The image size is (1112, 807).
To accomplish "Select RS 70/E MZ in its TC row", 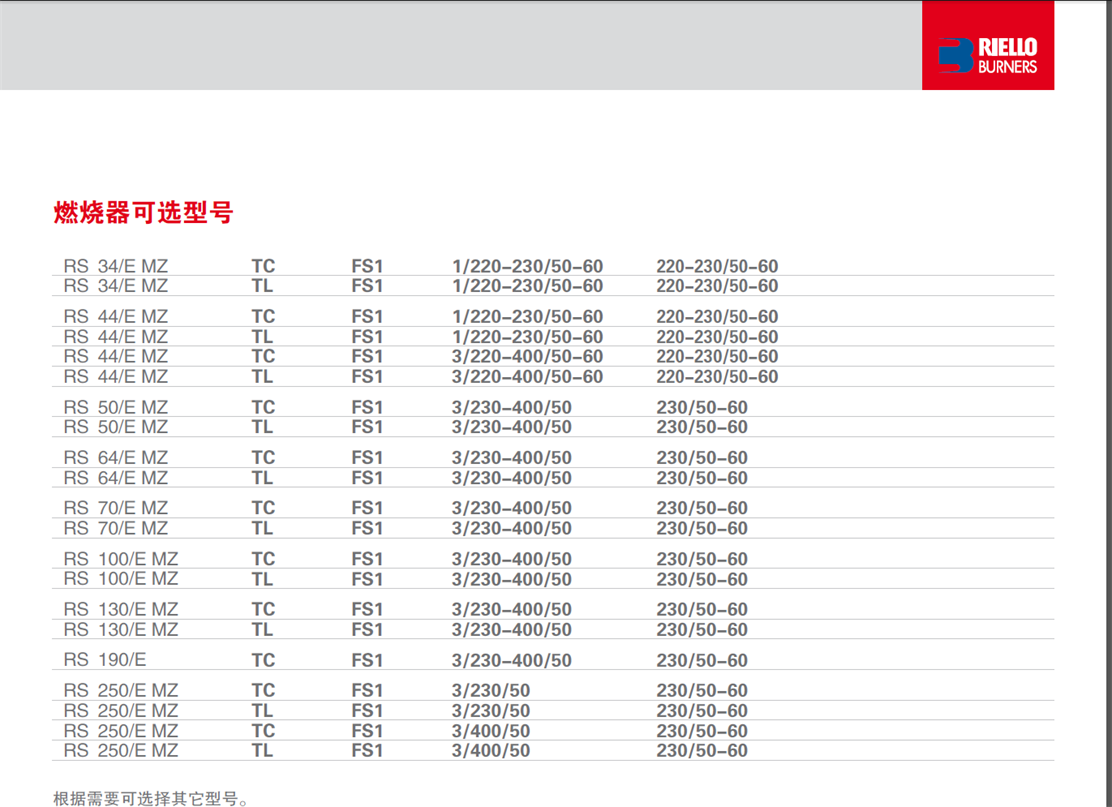I will click(x=116, y=508).
